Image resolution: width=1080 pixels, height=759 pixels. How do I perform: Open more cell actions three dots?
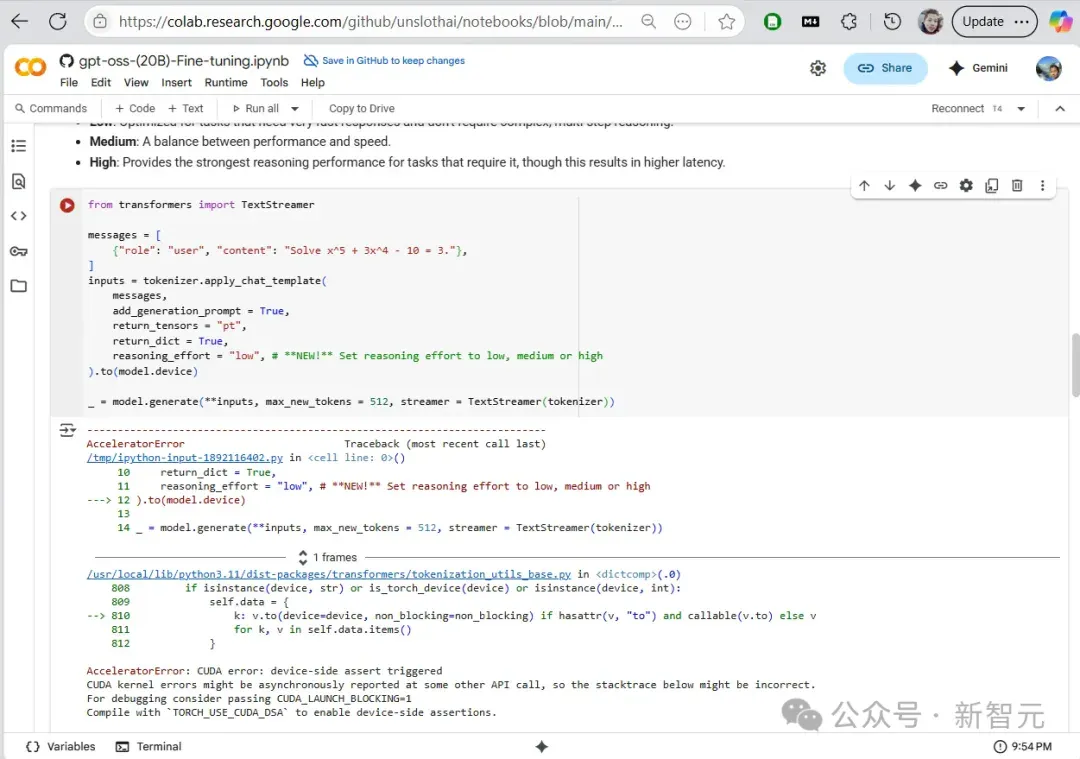tap(1042, 185)
